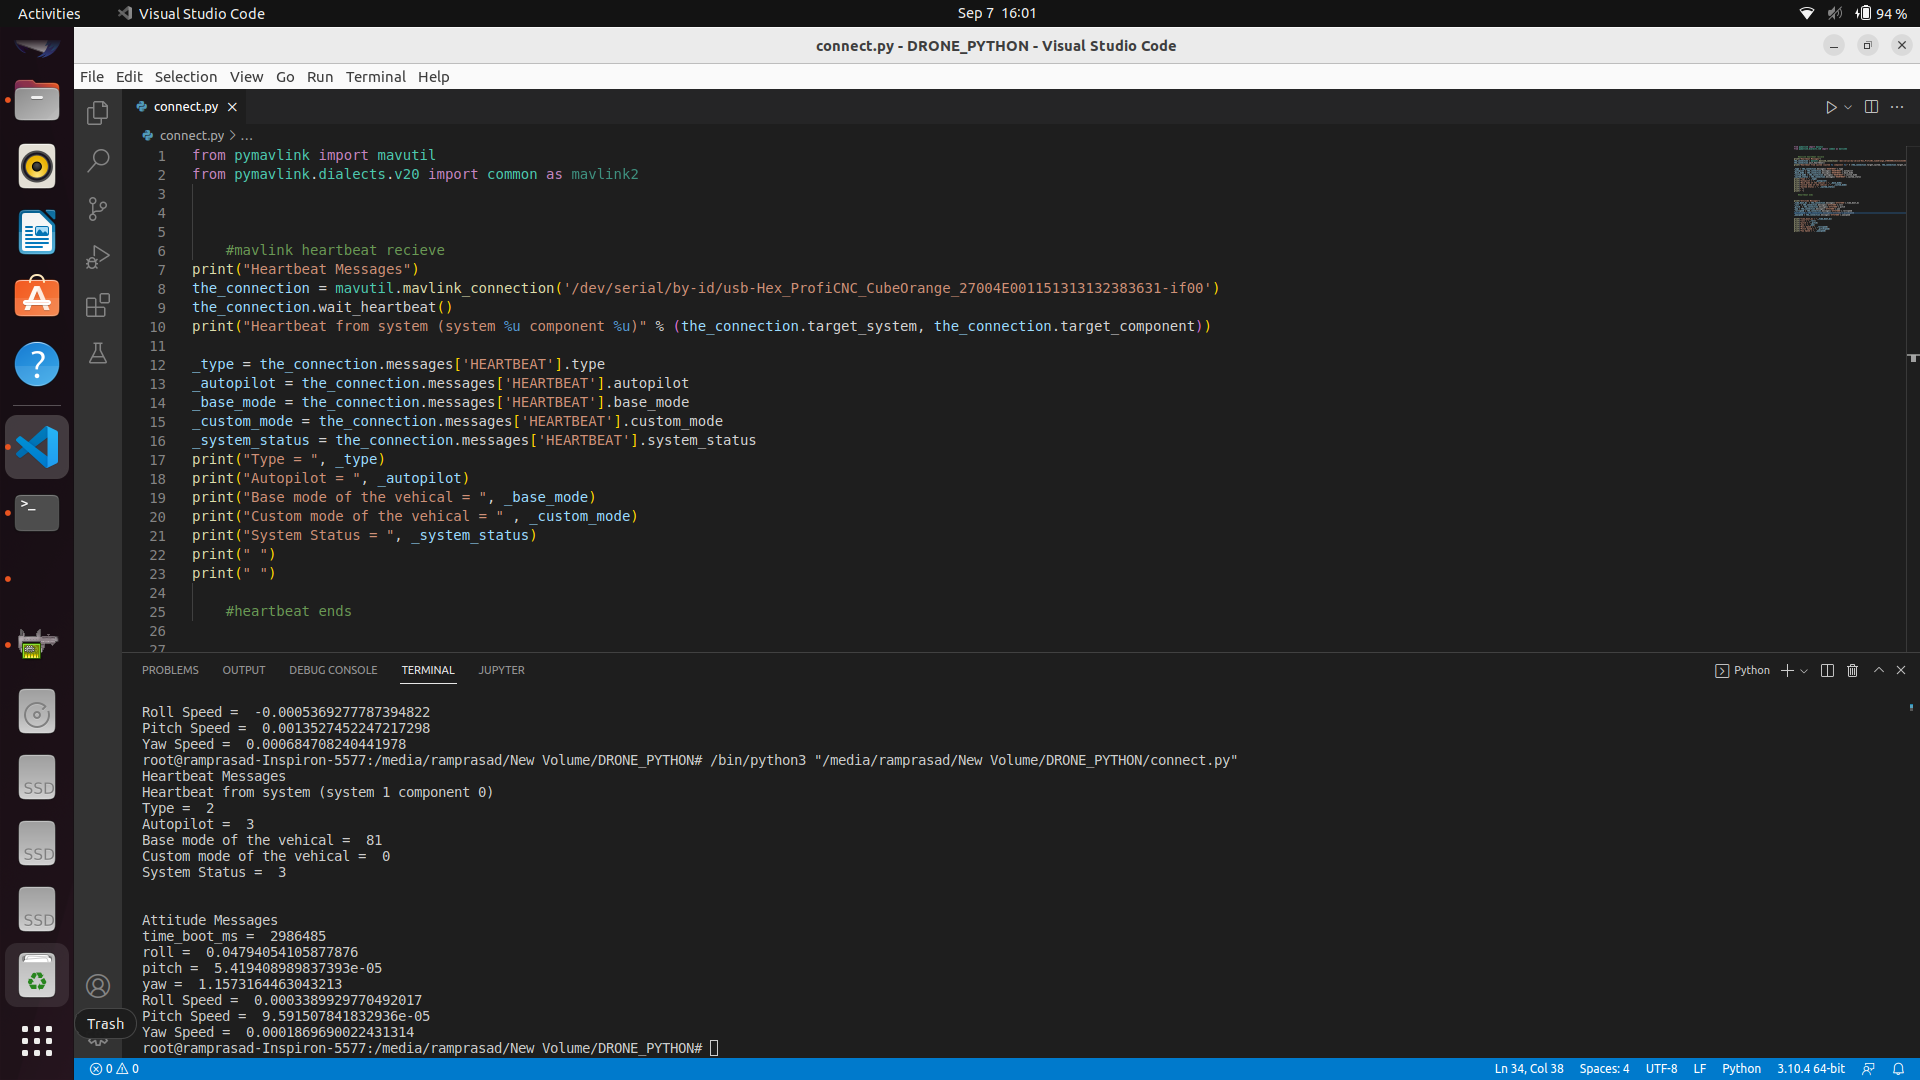Click Python language mode in status bar

coord(1741,1069)
